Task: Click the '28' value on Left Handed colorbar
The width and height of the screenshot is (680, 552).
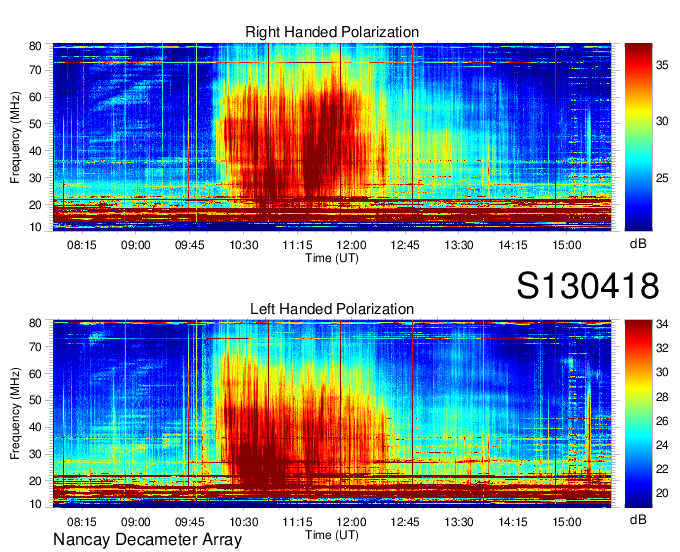Action: tap(662, 397)
